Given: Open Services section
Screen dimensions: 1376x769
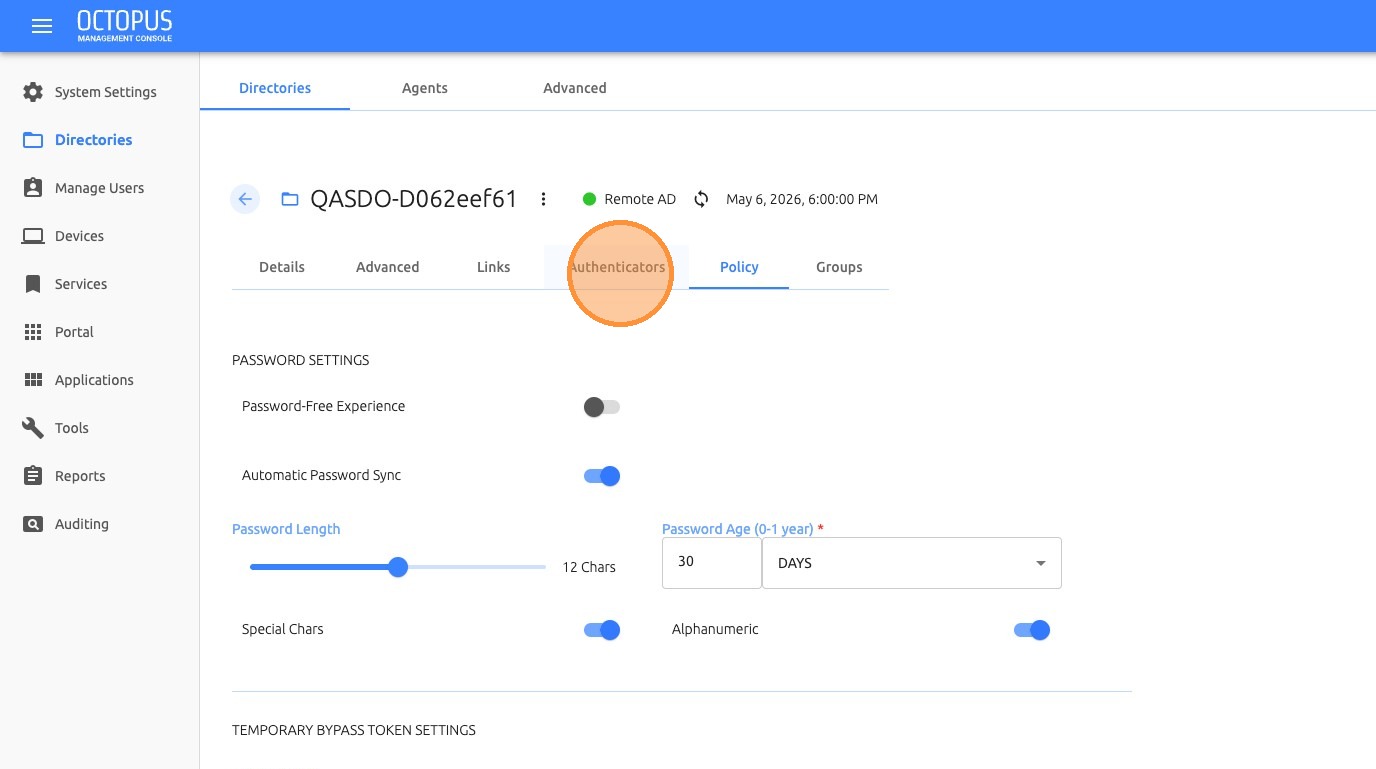Looking at the screenshot, I should pos(81,284).
